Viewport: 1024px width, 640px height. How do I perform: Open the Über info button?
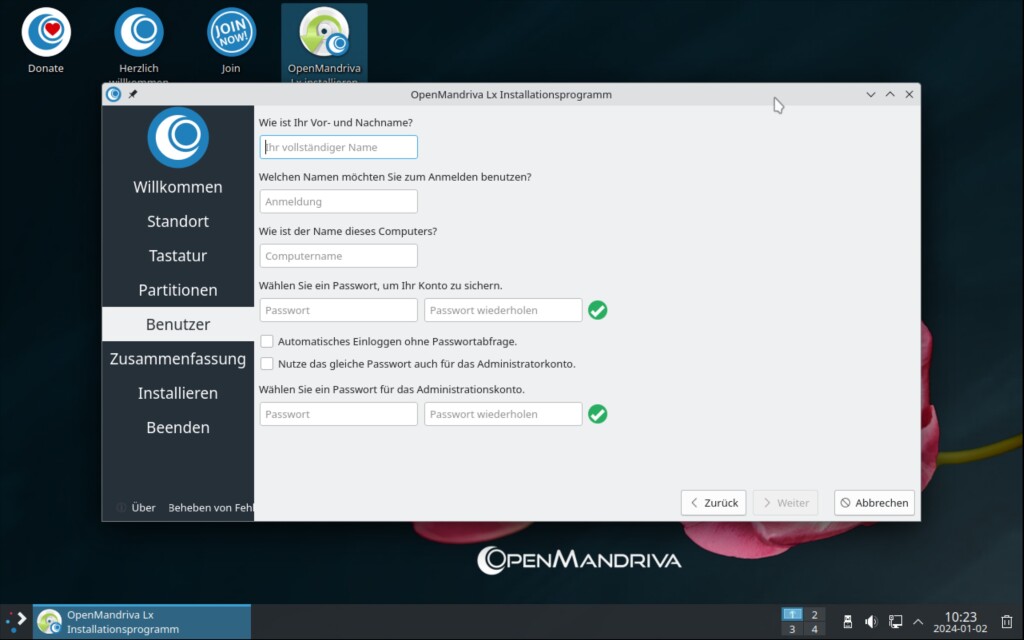pos(136,507)
